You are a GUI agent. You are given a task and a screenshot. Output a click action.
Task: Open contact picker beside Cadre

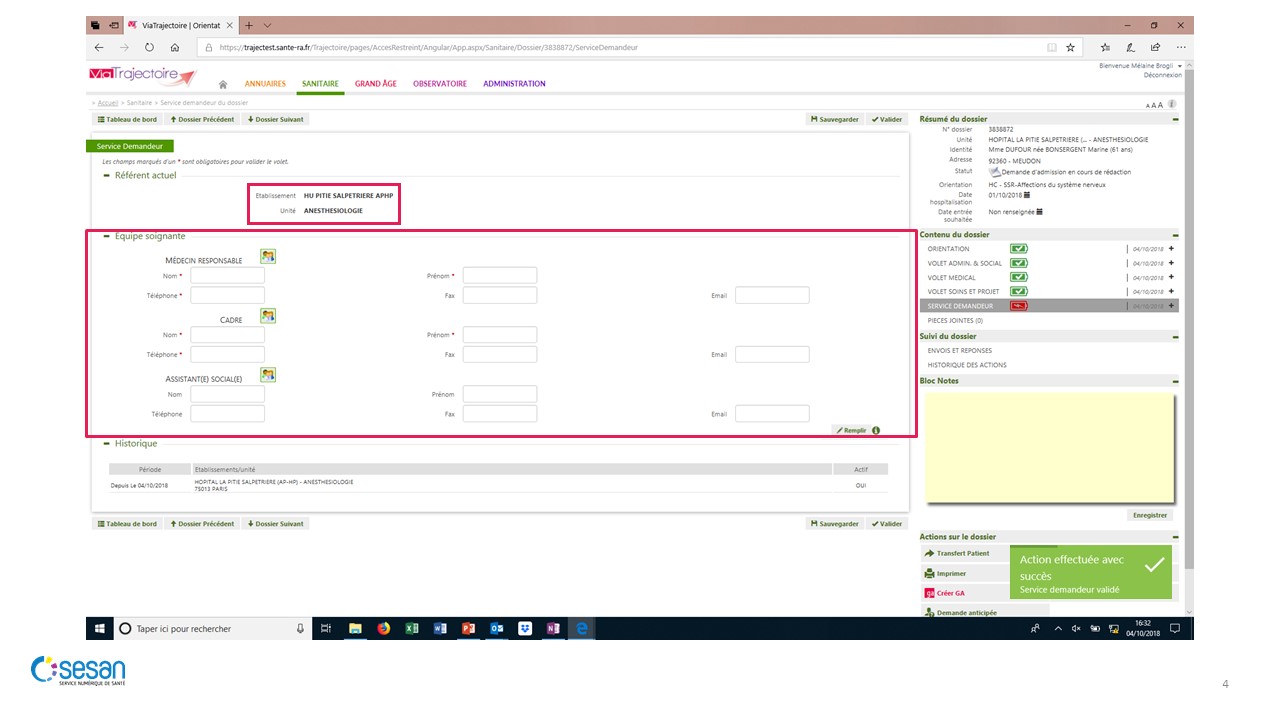[268, 316]
